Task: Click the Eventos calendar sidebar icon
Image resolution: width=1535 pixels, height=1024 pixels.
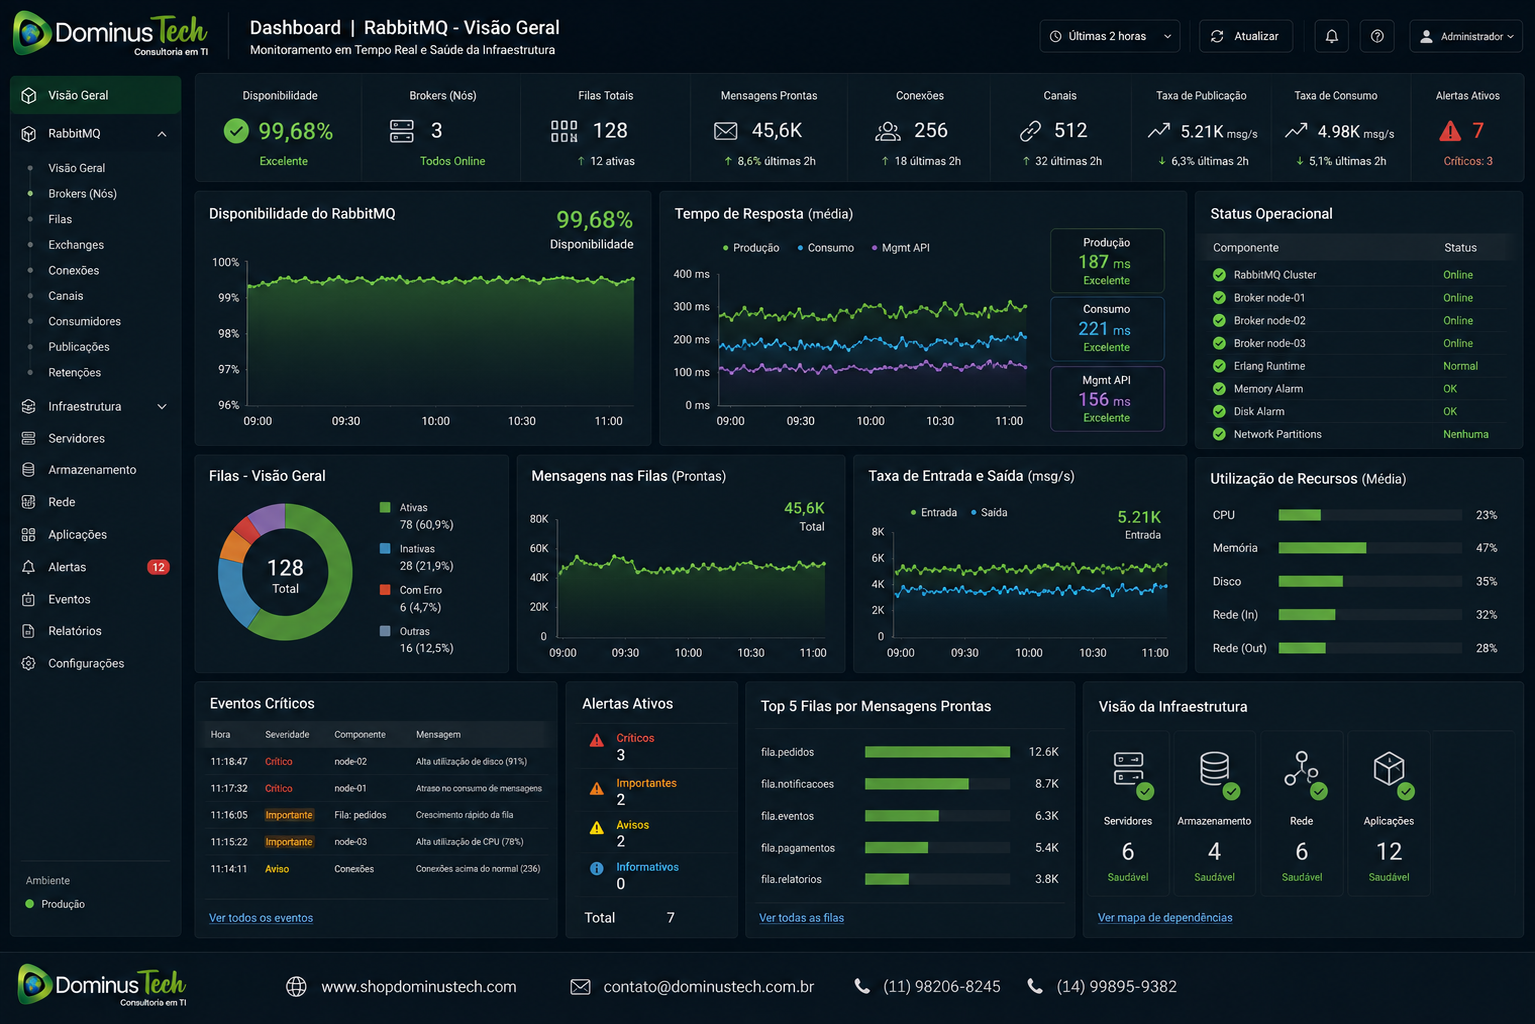Action: [28, 599]
